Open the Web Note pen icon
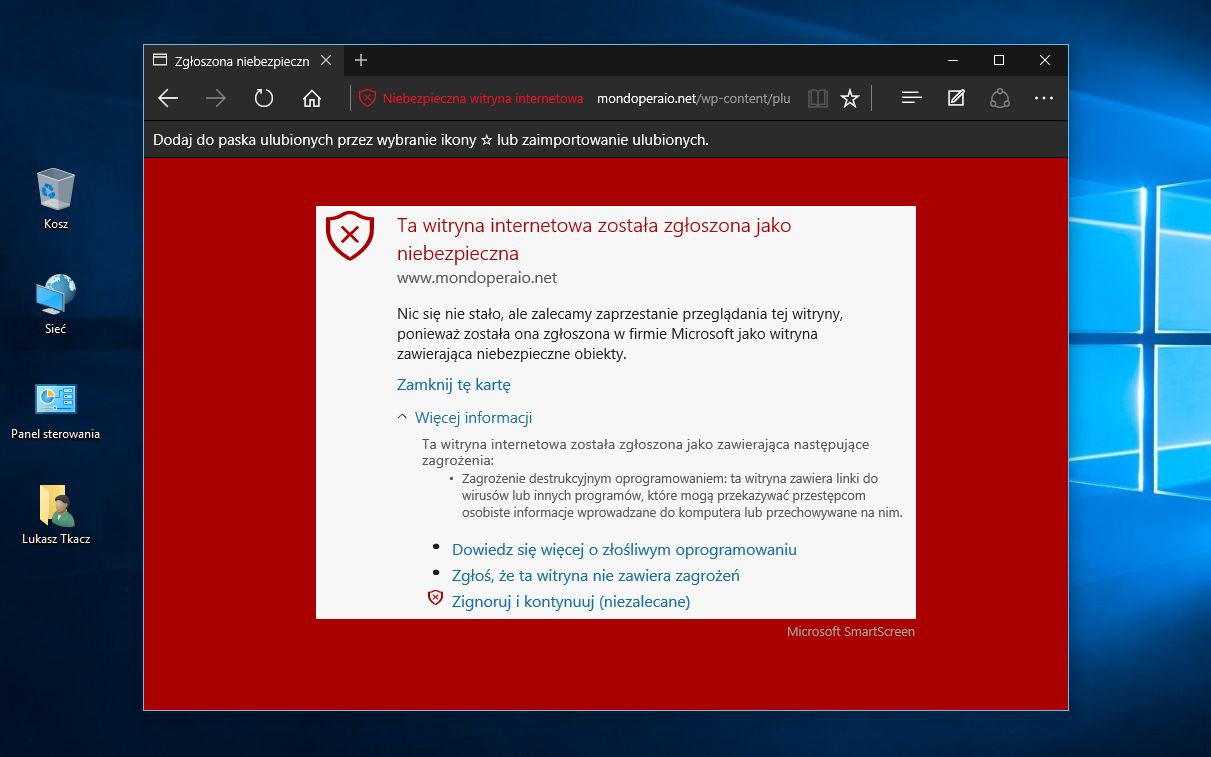 pyautogui.click(x=956, y=98)
